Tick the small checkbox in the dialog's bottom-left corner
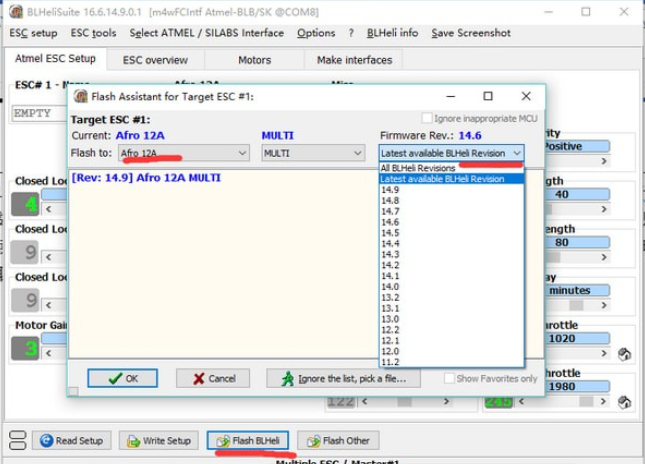Screen dimensions: 645x464 click(73, 391)
